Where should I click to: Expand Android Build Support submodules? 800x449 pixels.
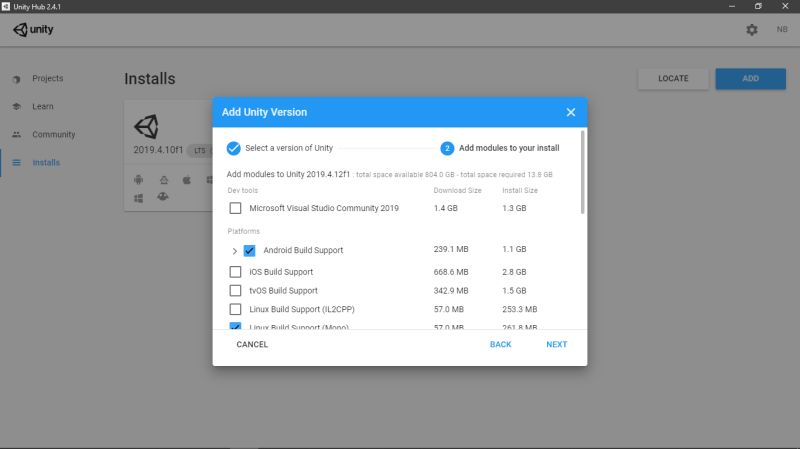click(234, 251)
